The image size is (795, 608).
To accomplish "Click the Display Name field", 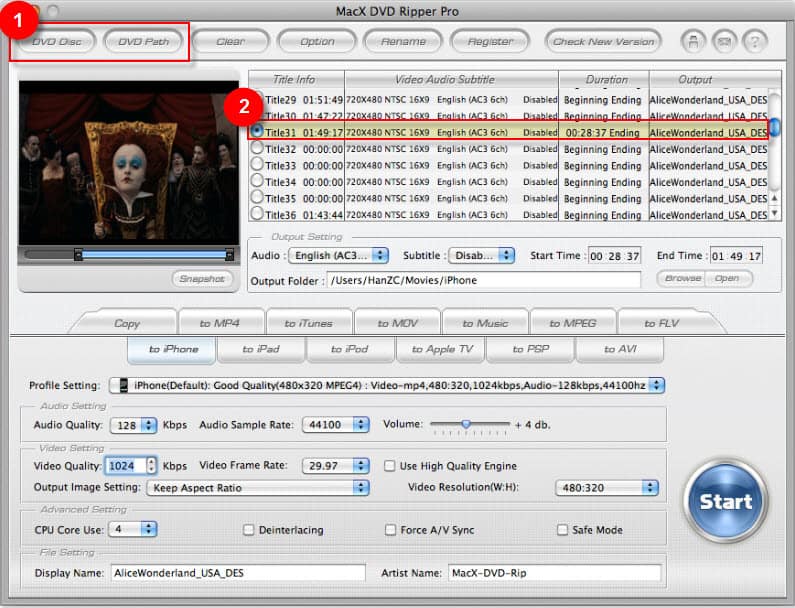I will pyautogui.click(x=238, y=573).
